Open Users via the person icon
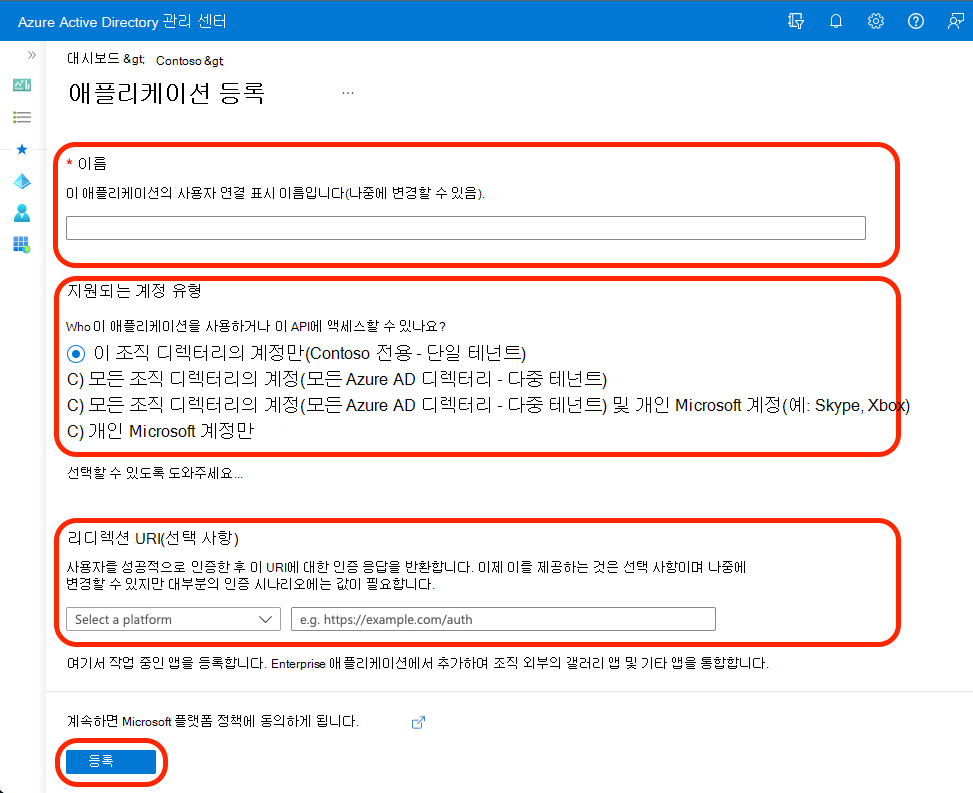This screenshot has width=973, height=793. 22,213
